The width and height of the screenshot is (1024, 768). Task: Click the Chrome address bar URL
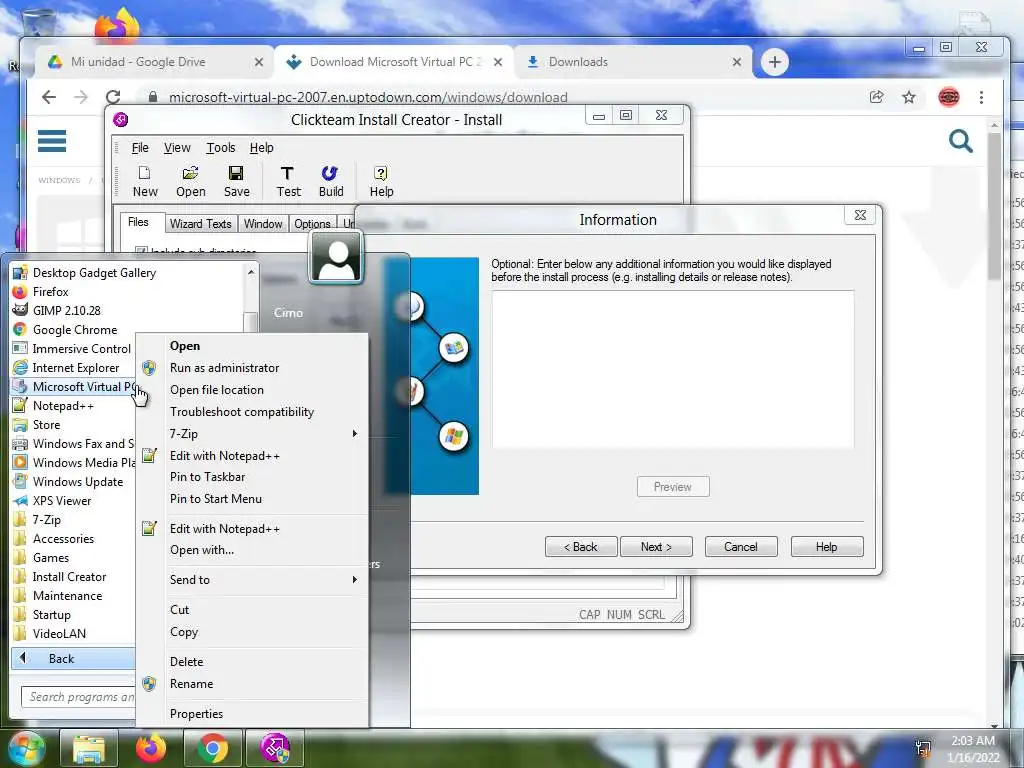pos(368,97)
